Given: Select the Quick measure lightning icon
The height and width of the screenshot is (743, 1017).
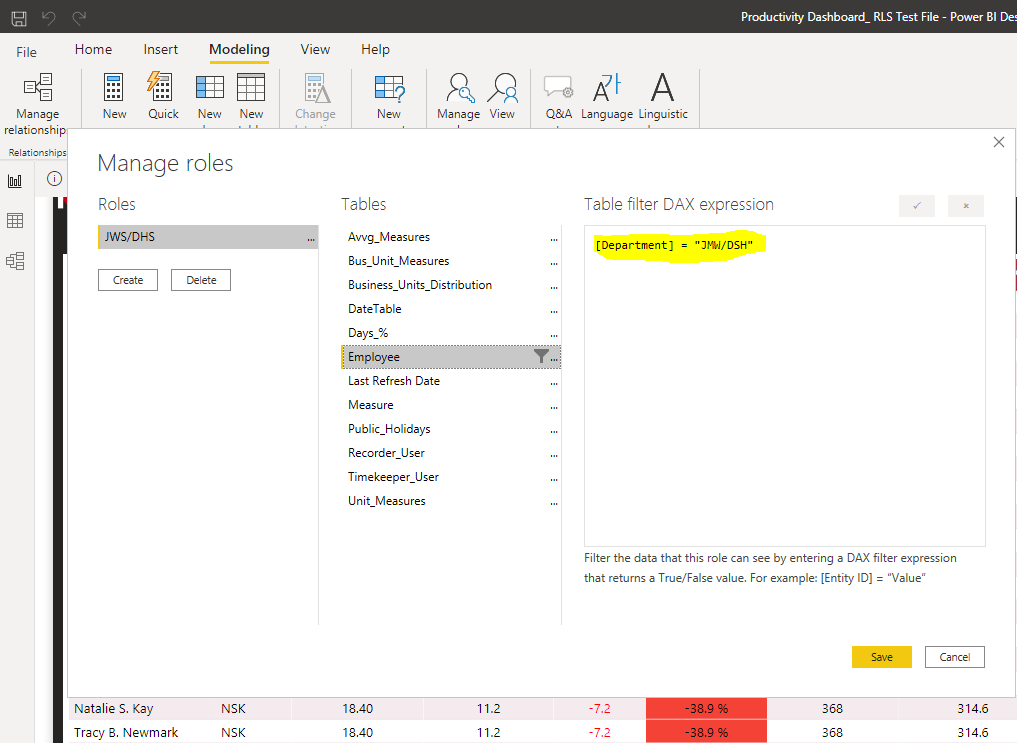Looking at the screenshot, I should coord(160,86).
